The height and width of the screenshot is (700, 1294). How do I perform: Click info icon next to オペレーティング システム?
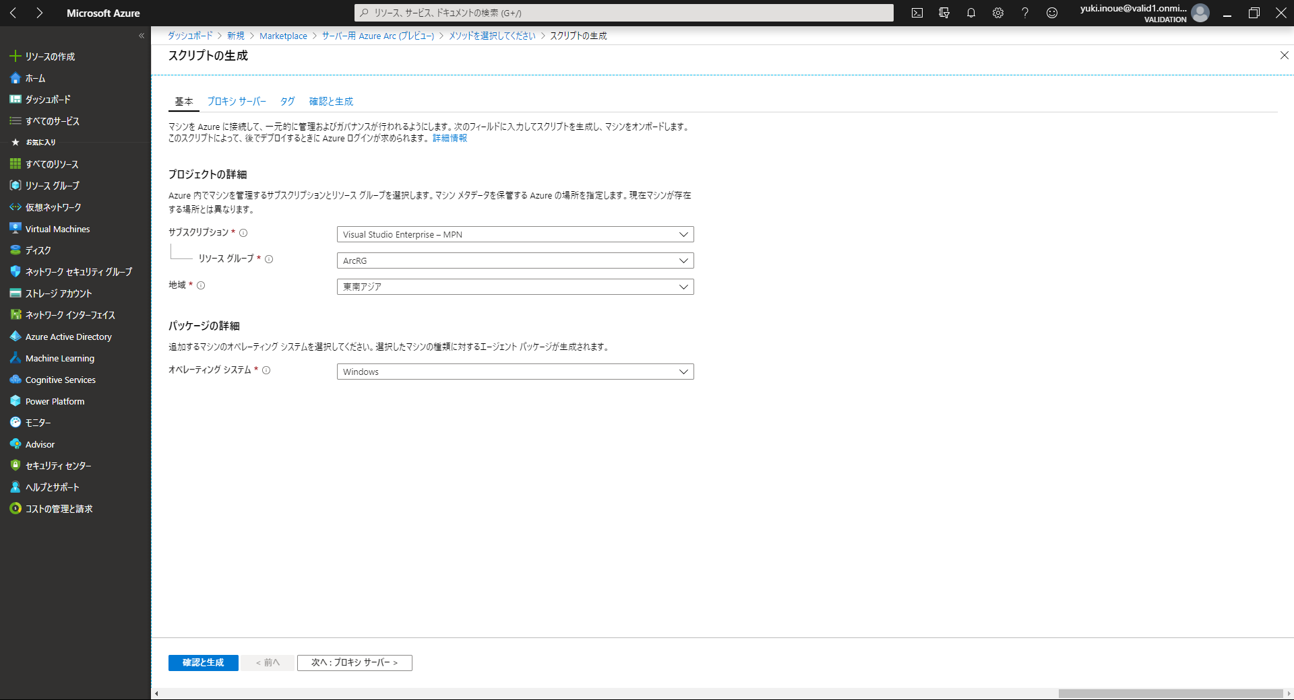[x=266, y=370]
